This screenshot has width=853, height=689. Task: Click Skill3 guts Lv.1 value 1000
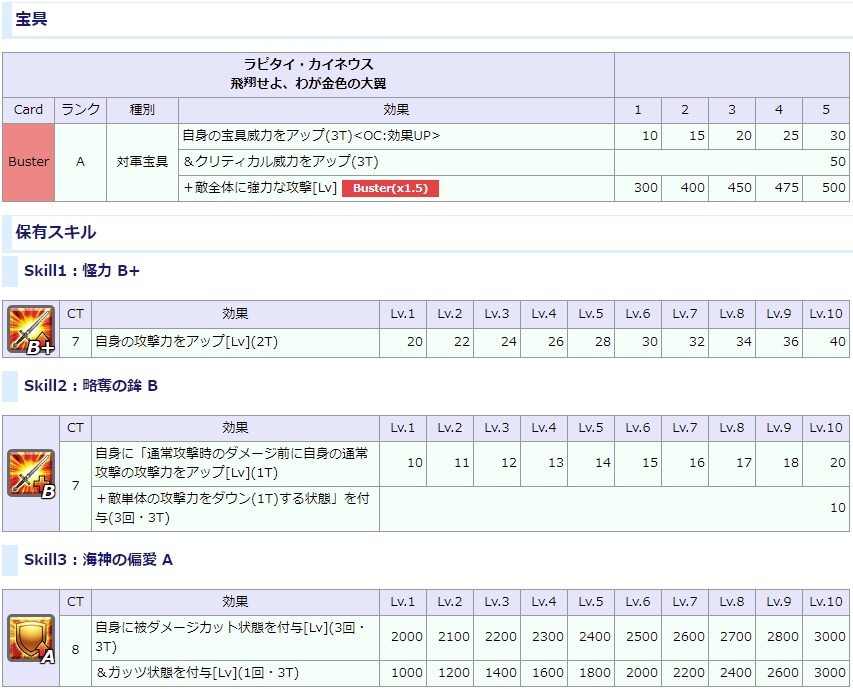[x=403, y=673]
